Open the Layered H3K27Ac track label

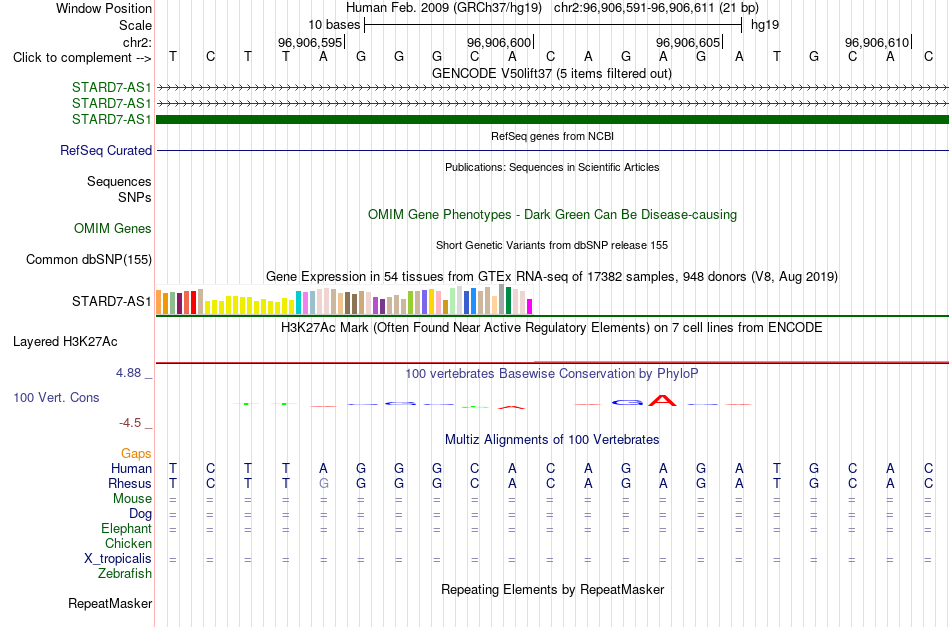[65, 342]
